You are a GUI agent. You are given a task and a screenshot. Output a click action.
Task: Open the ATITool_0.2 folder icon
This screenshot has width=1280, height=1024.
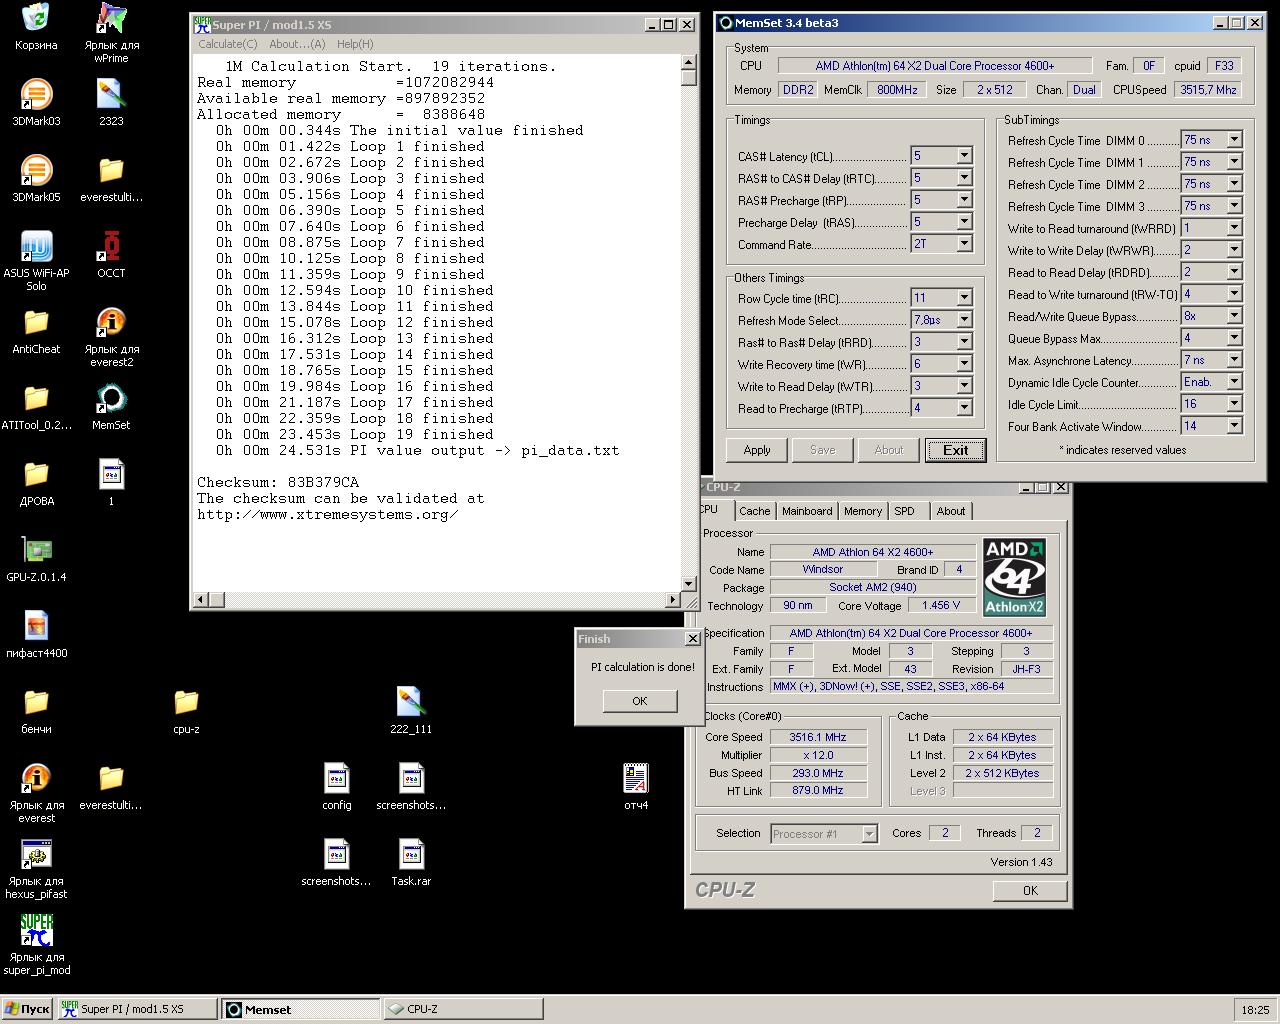[x=36, y=398]
